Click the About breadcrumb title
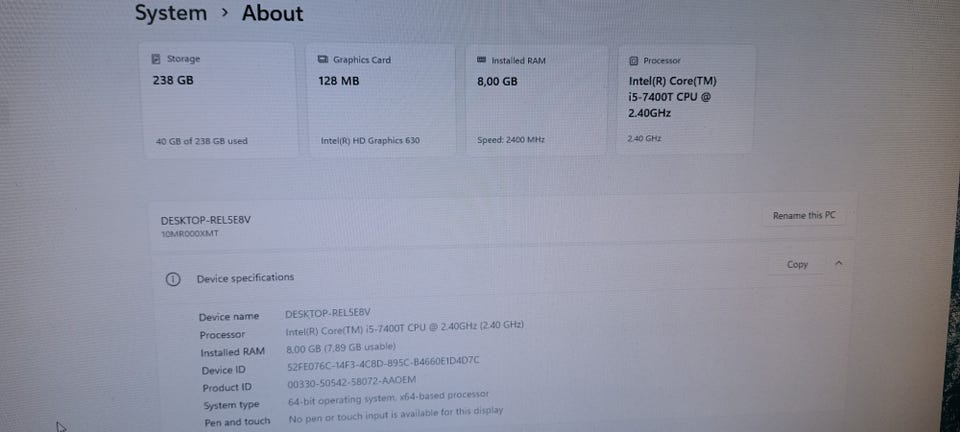Viewport: 960px width, 432px height. 272,13
